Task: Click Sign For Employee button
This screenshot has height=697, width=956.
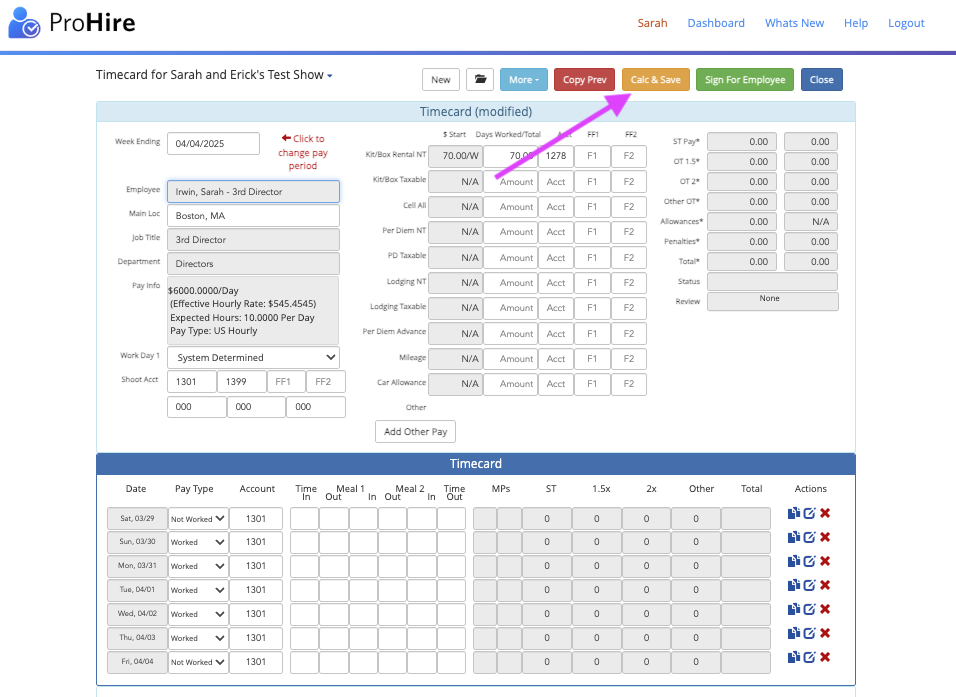Action: coord(745,79)
